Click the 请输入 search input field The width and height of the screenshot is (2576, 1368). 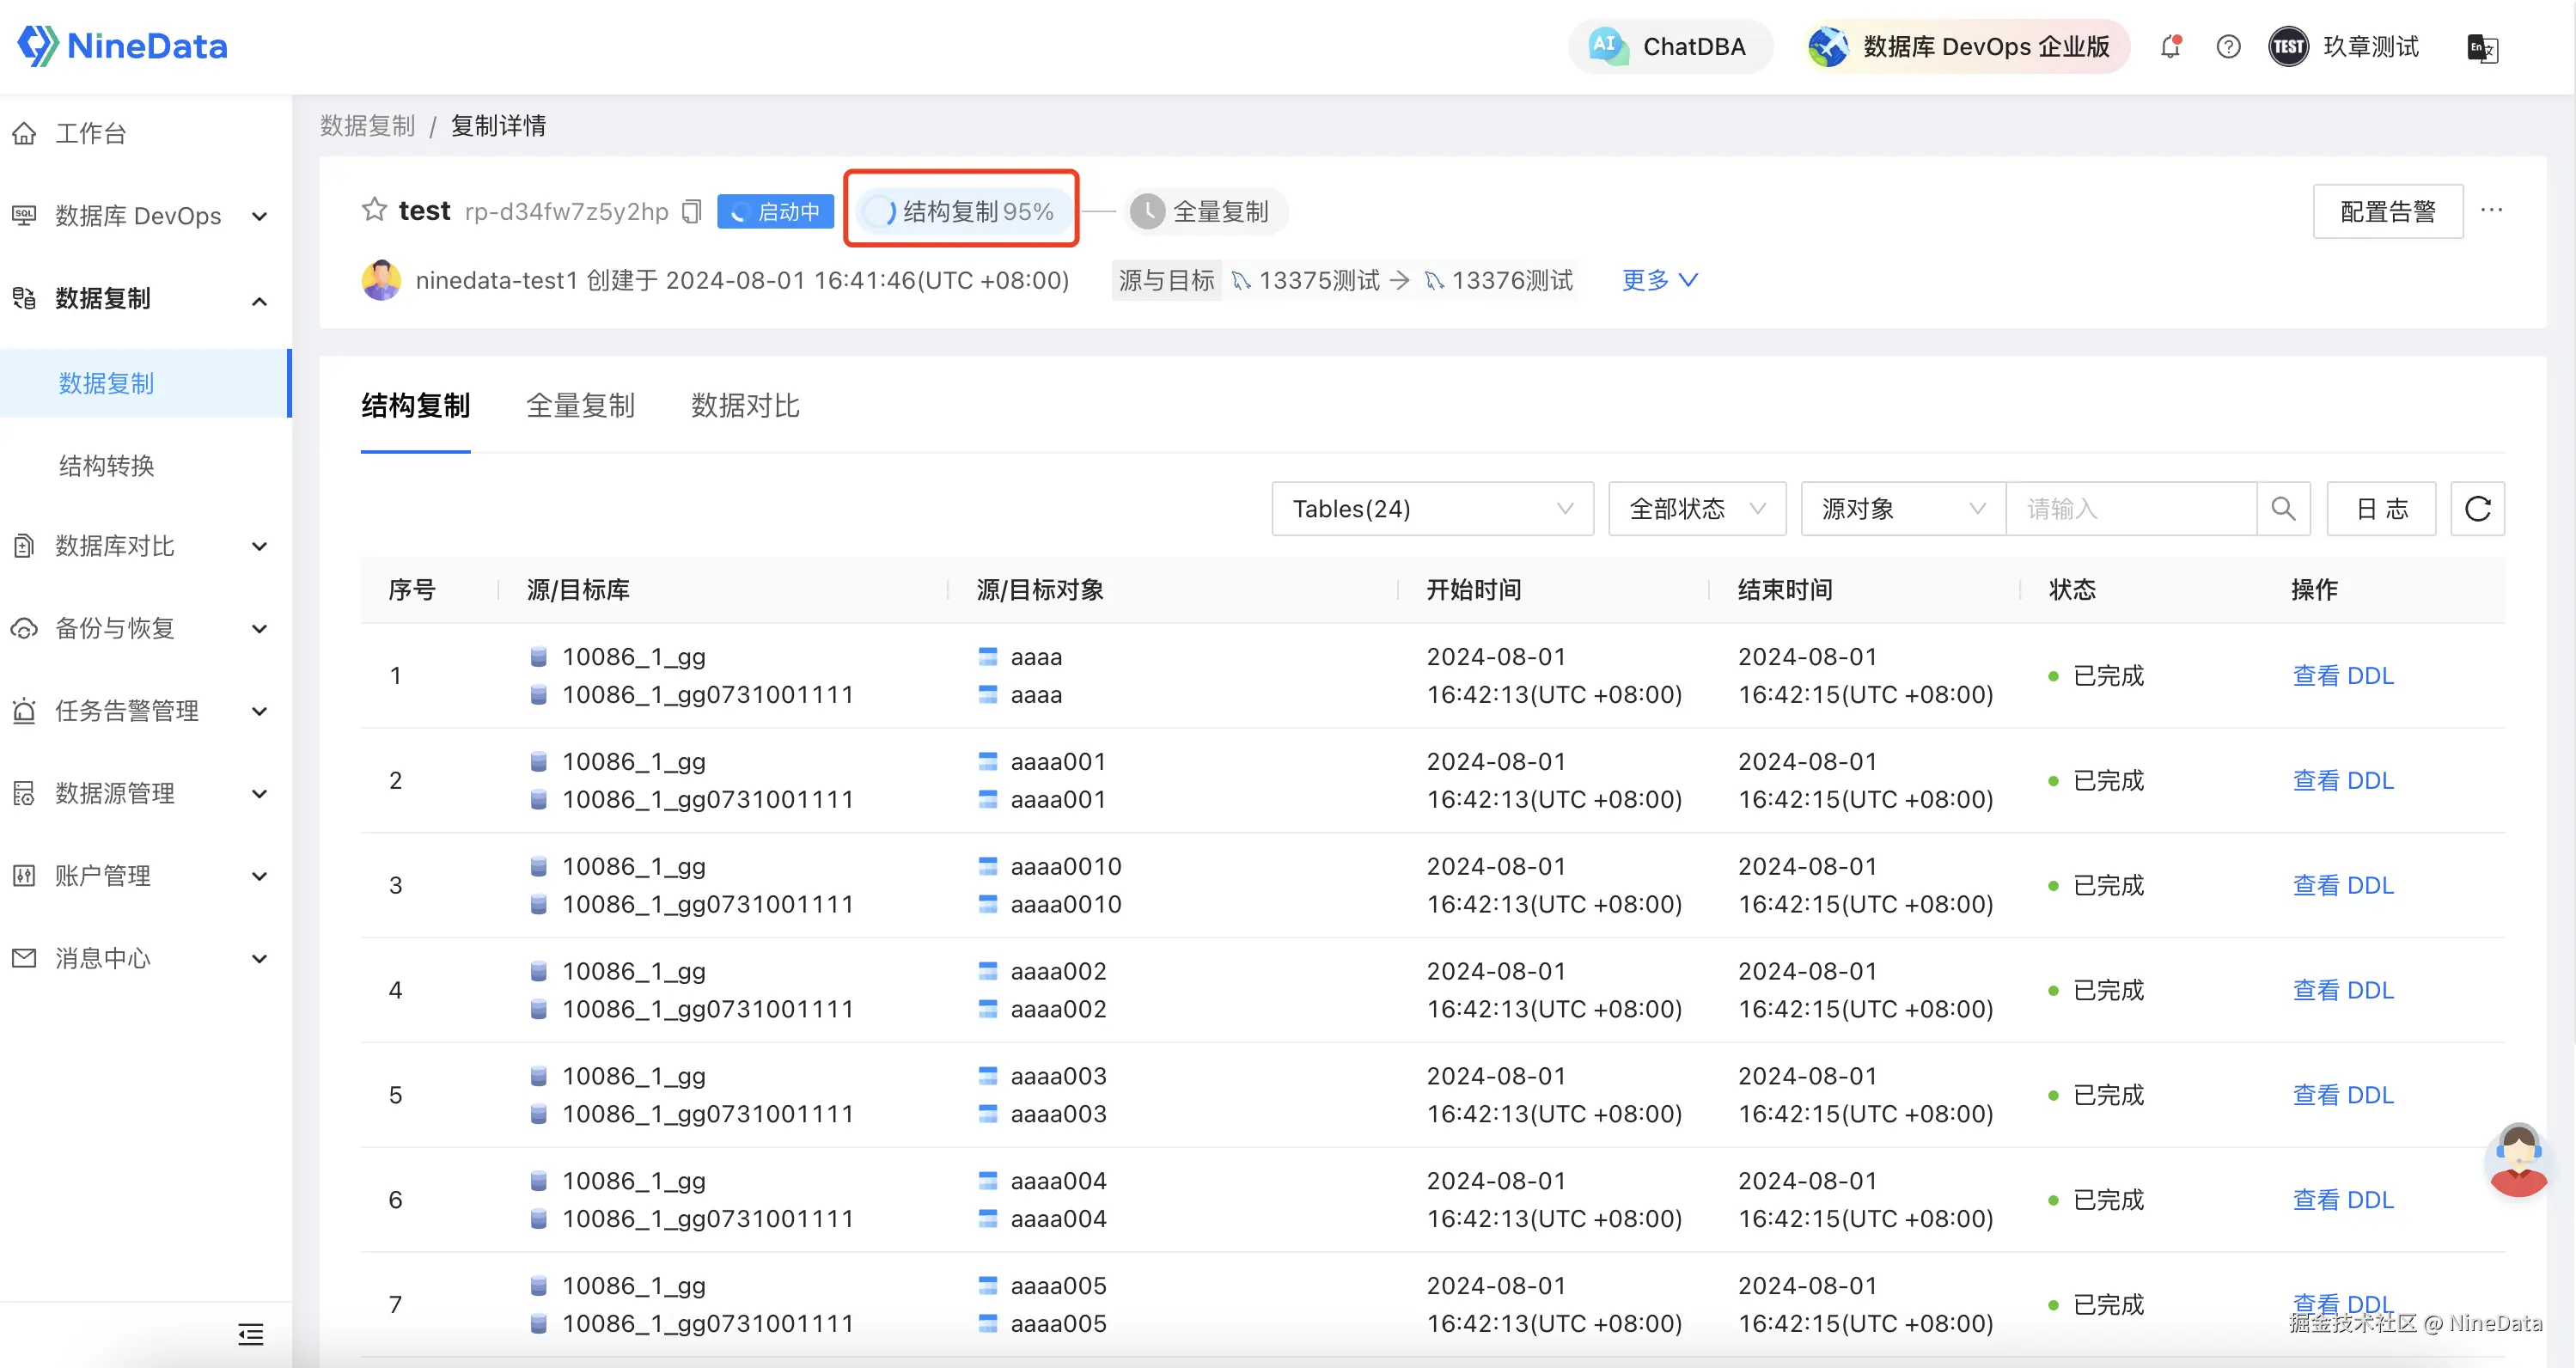[2130, 509]
